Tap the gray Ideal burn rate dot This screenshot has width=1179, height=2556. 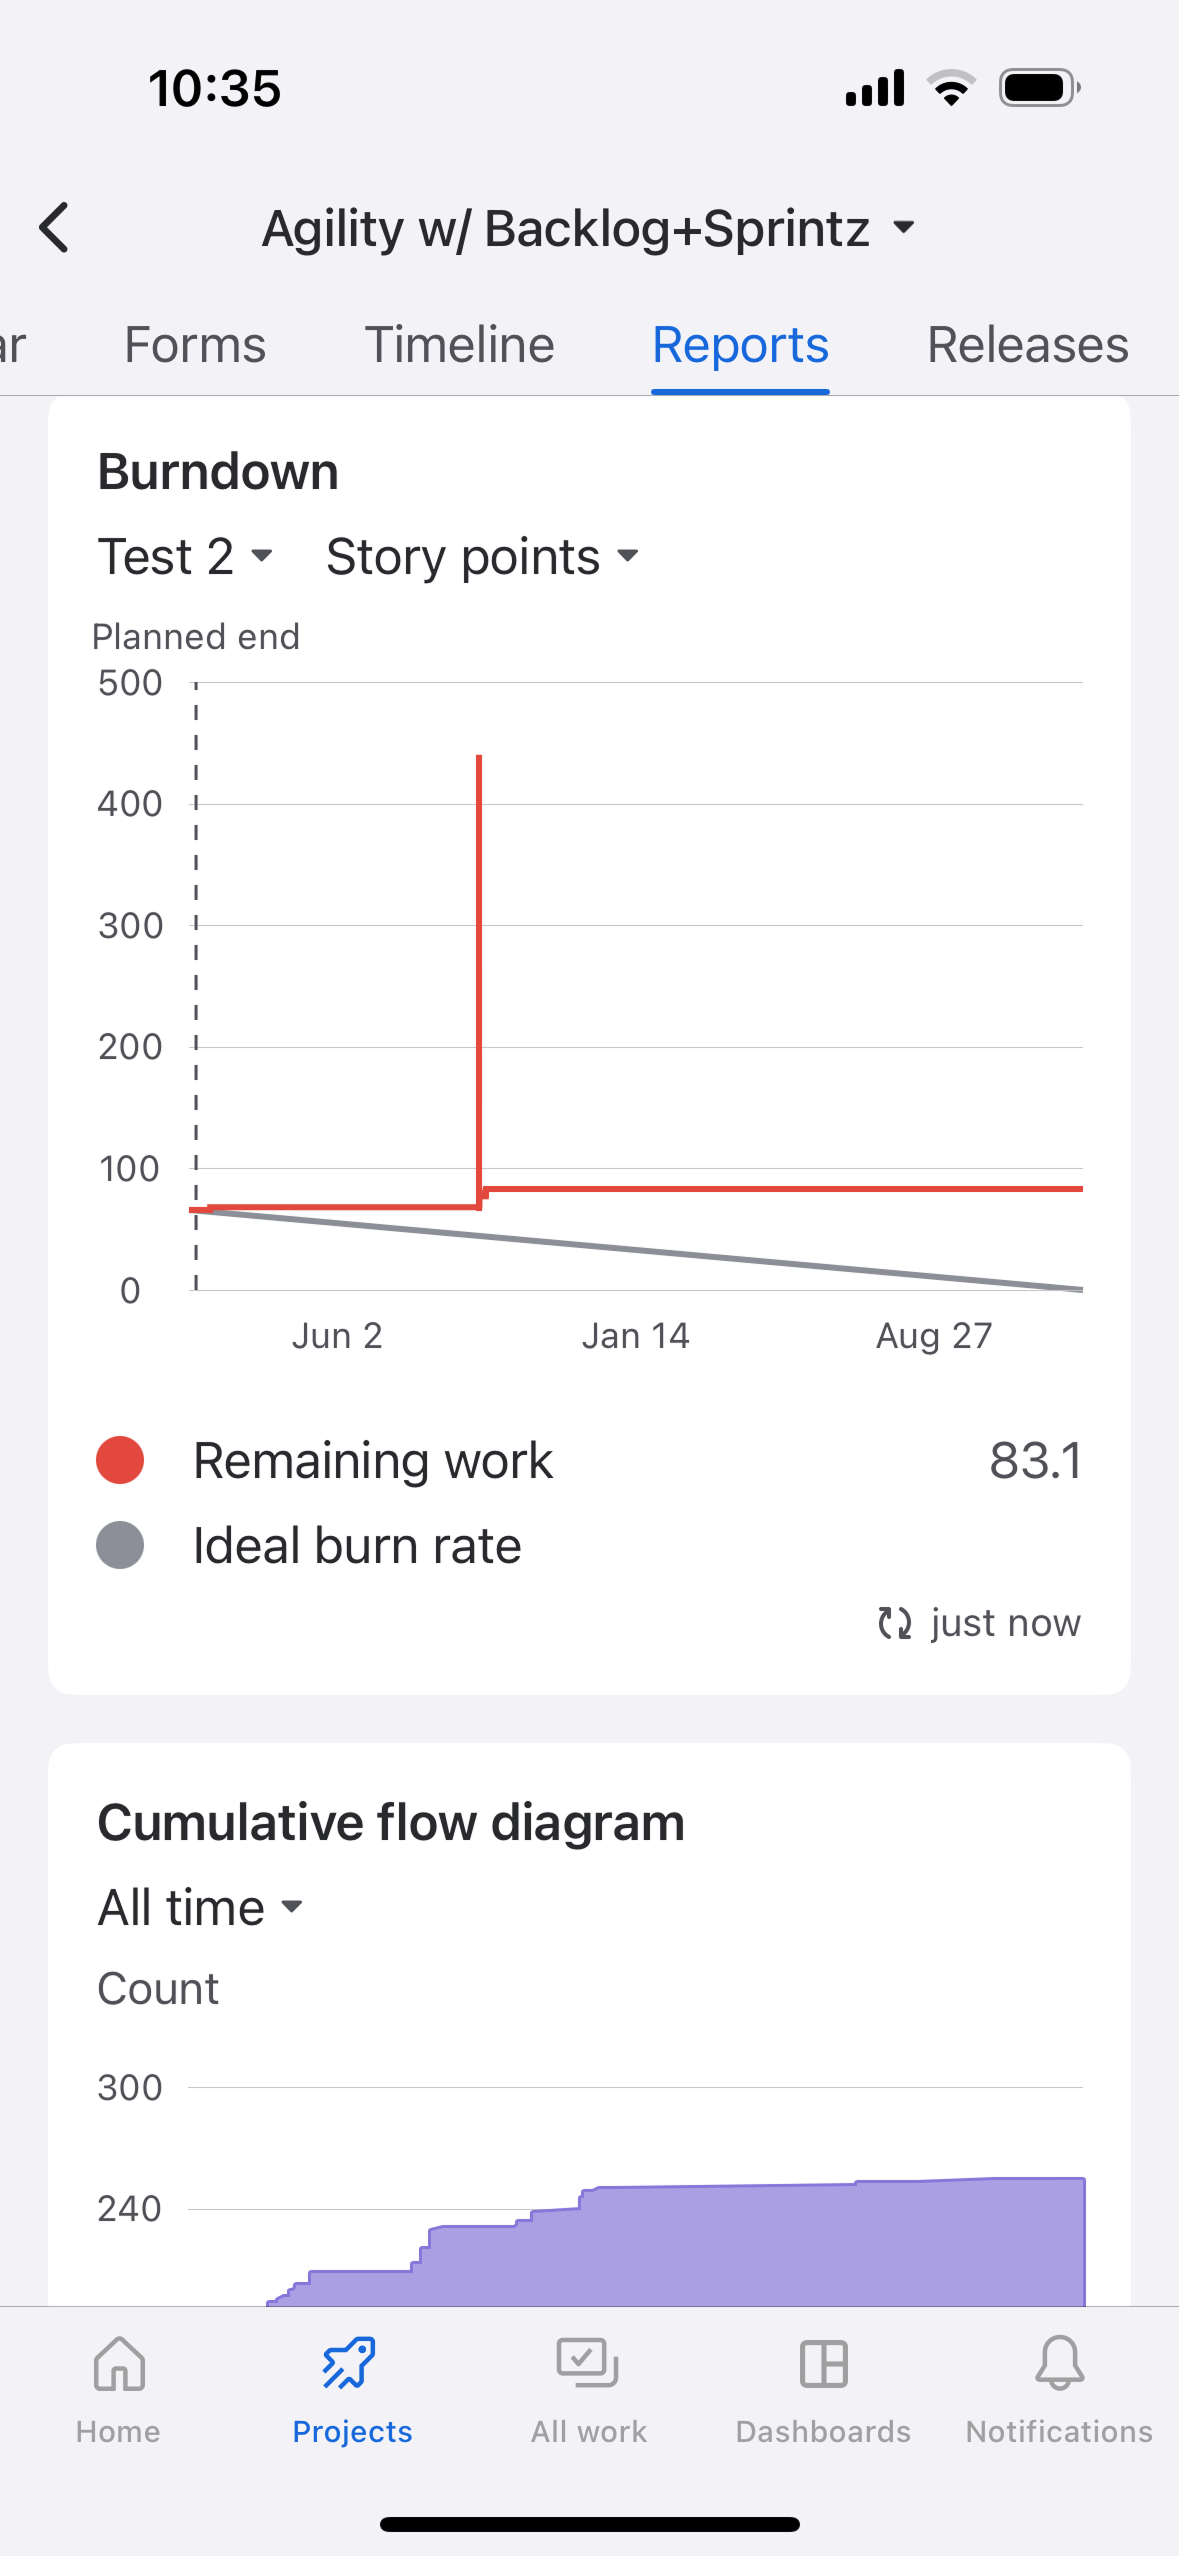click(120, 1545)
